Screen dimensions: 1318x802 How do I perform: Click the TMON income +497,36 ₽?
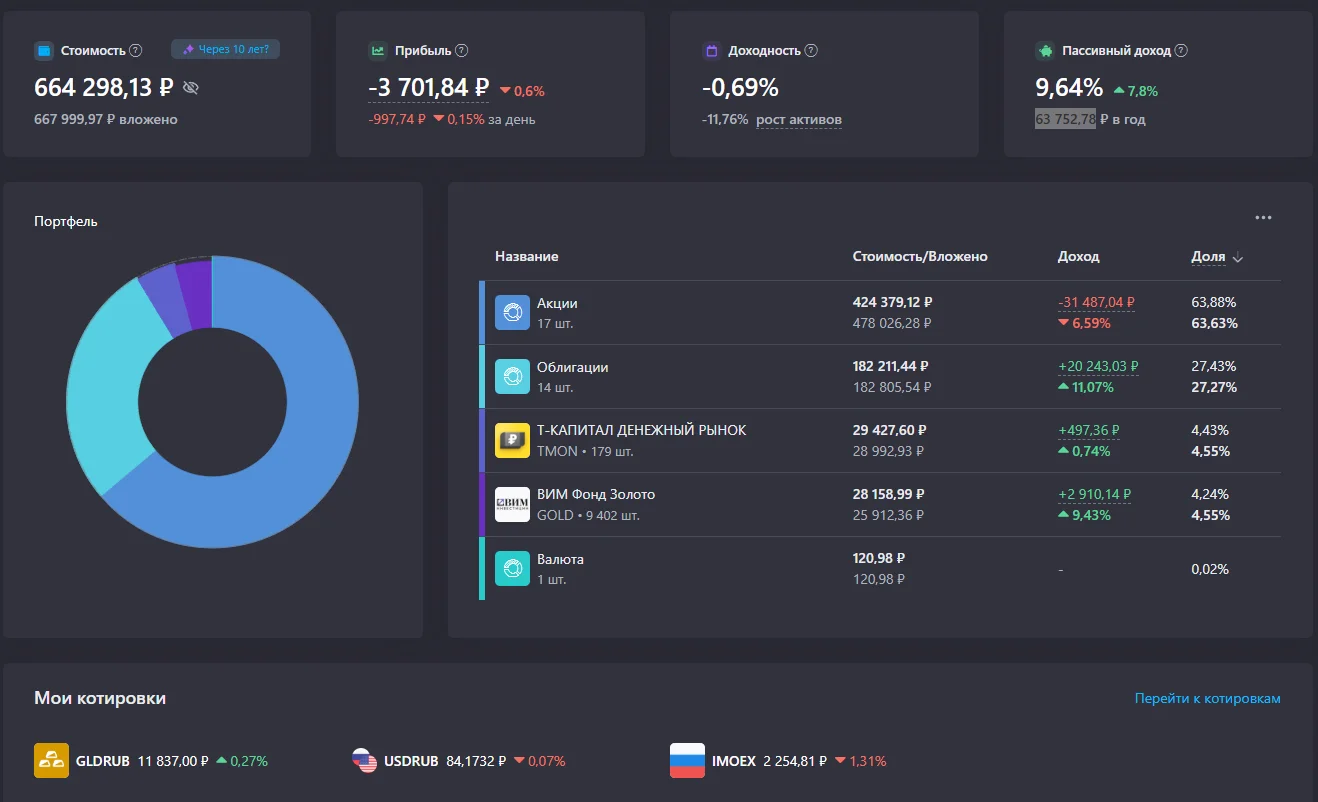pos(1089,430)
